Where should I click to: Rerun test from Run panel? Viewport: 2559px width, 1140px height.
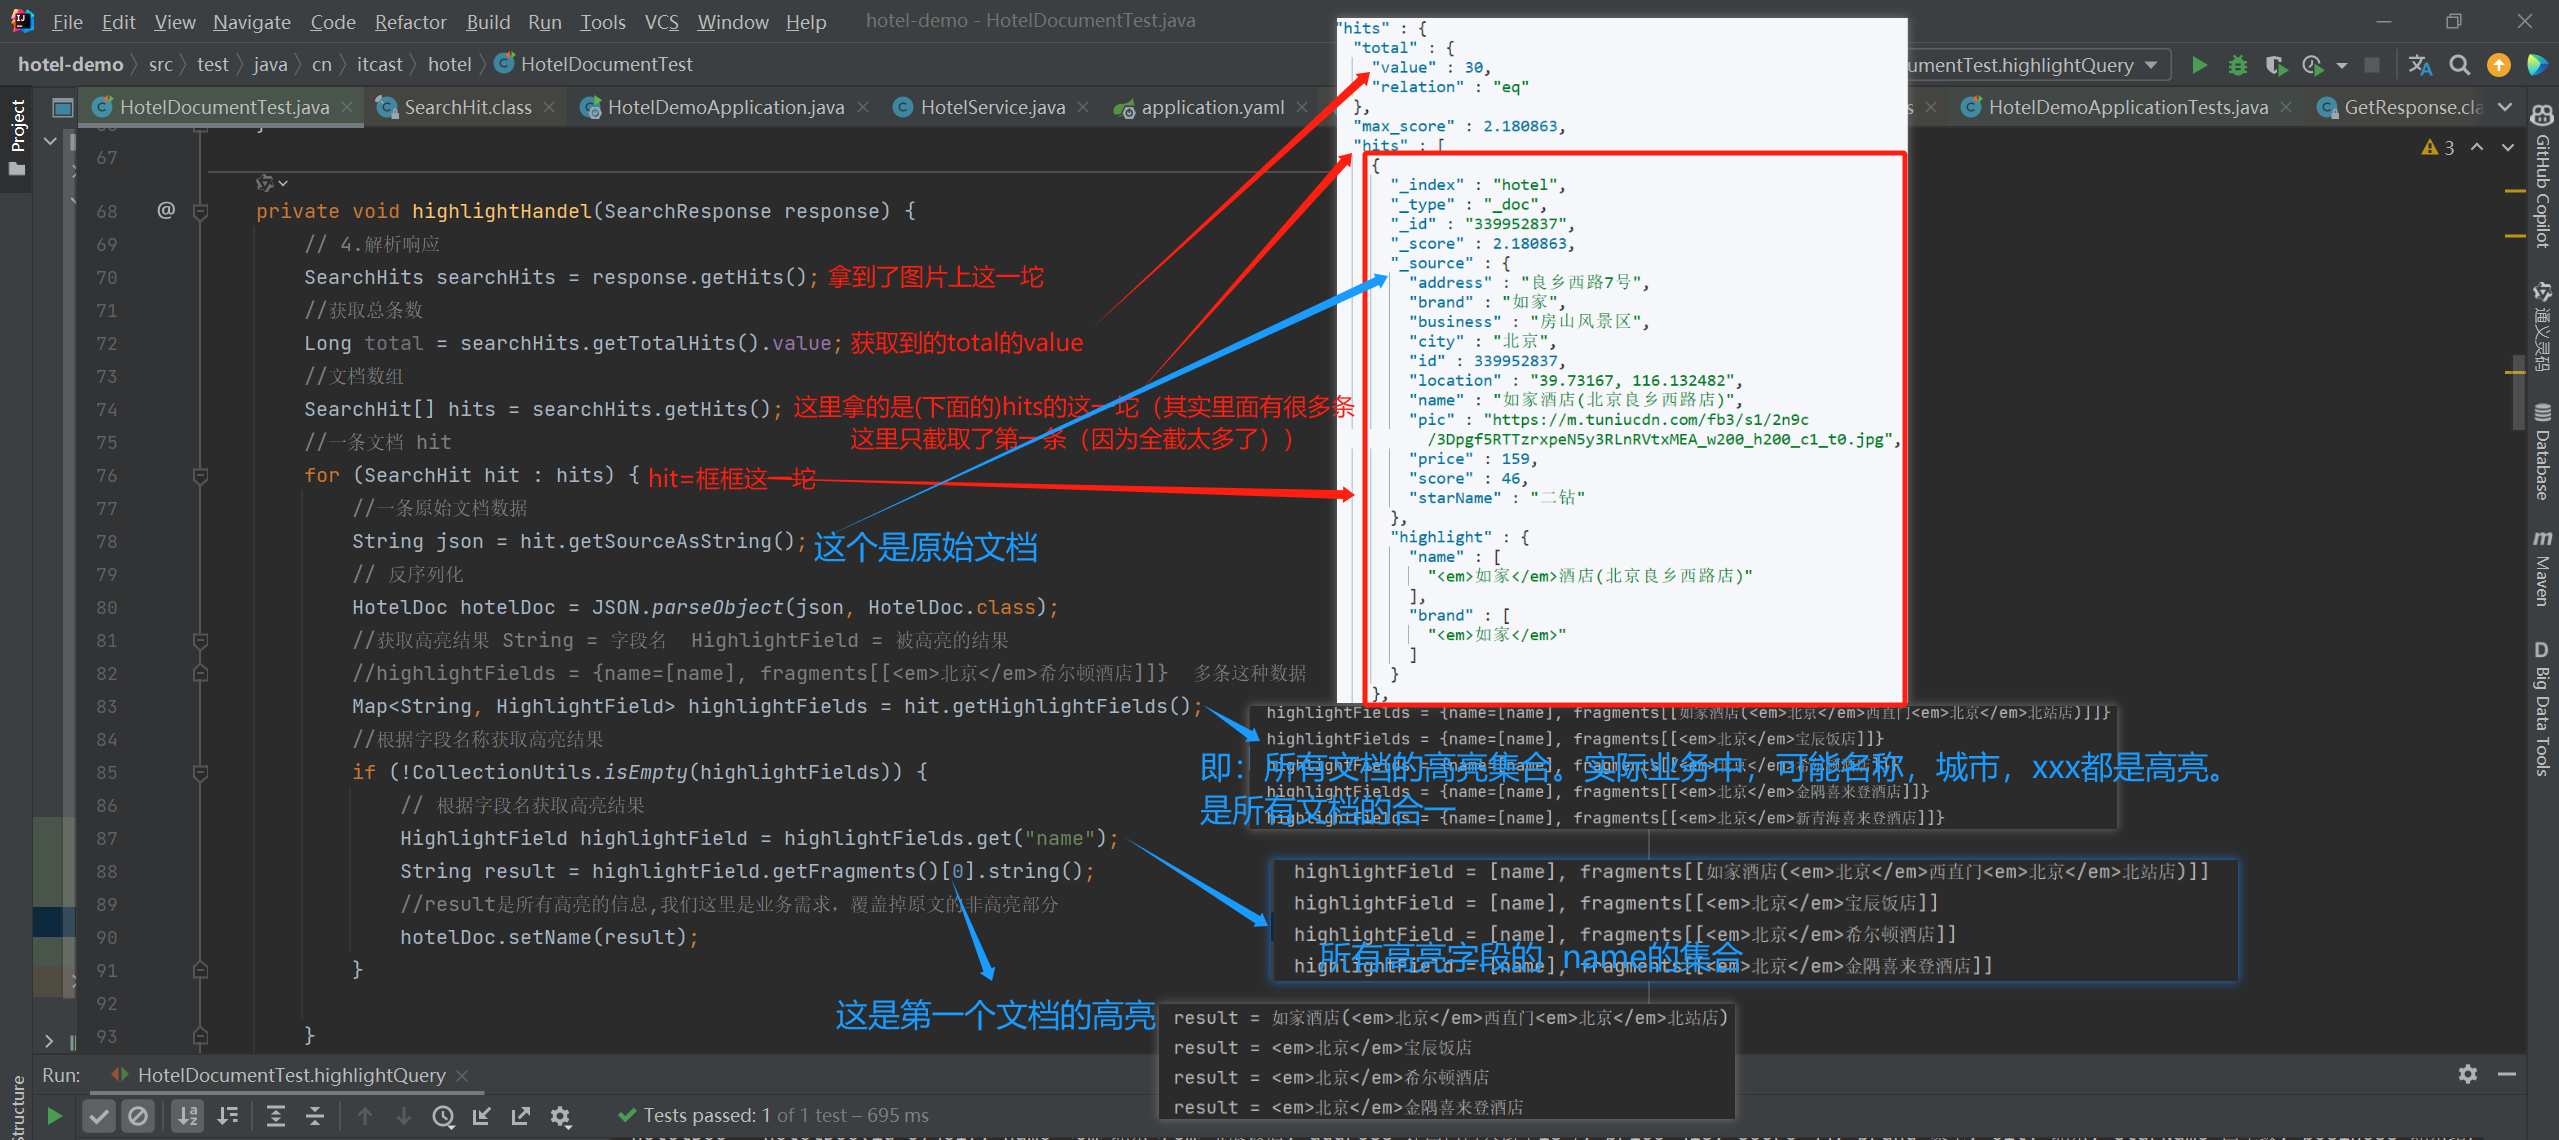(55, 1115)
